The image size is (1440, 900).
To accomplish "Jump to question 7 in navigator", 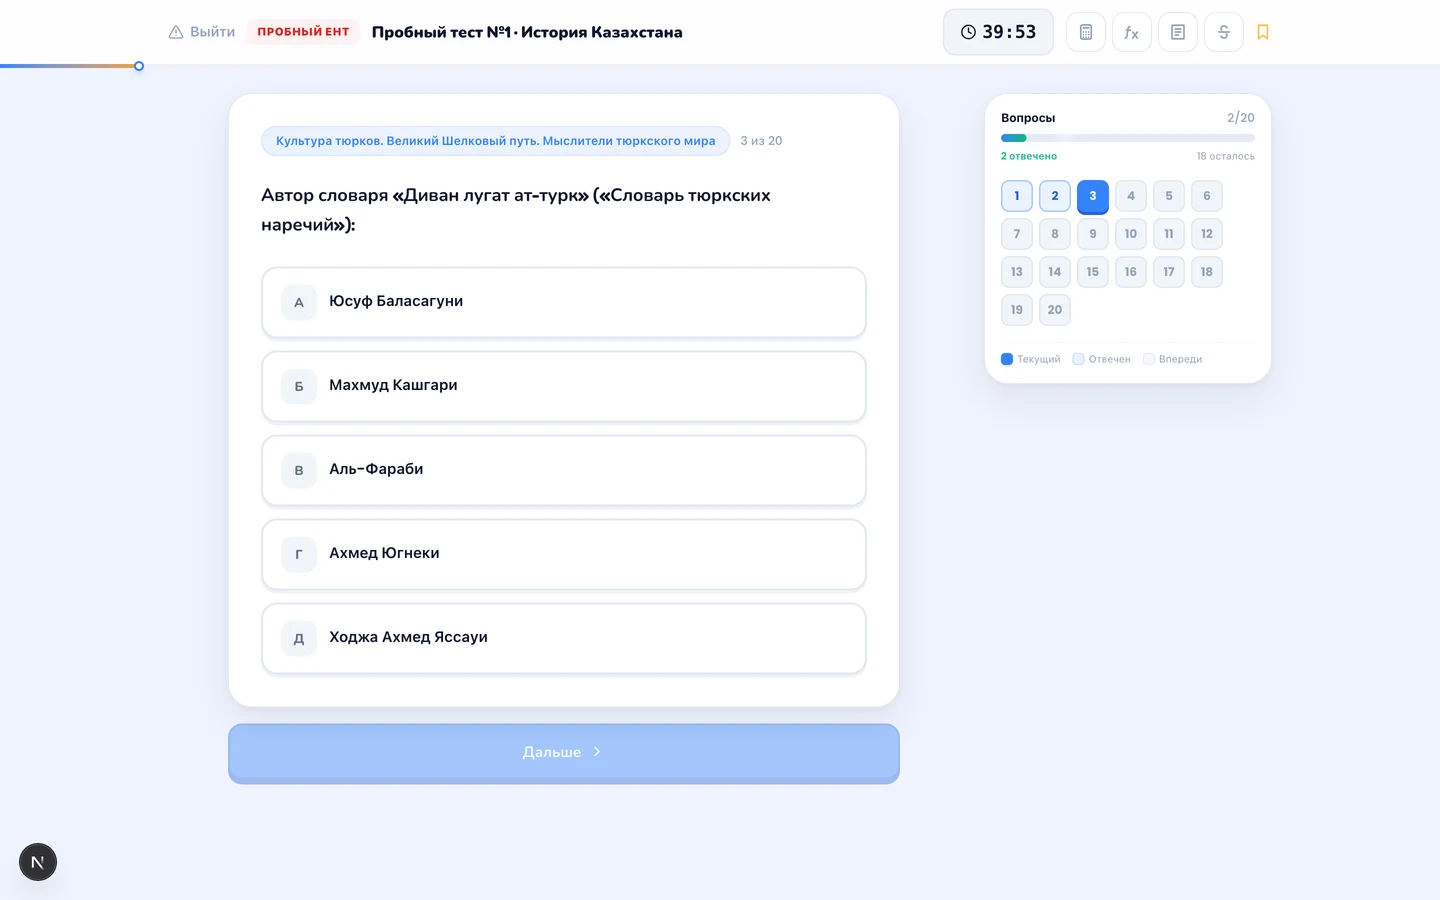I will coord(1017,234).
